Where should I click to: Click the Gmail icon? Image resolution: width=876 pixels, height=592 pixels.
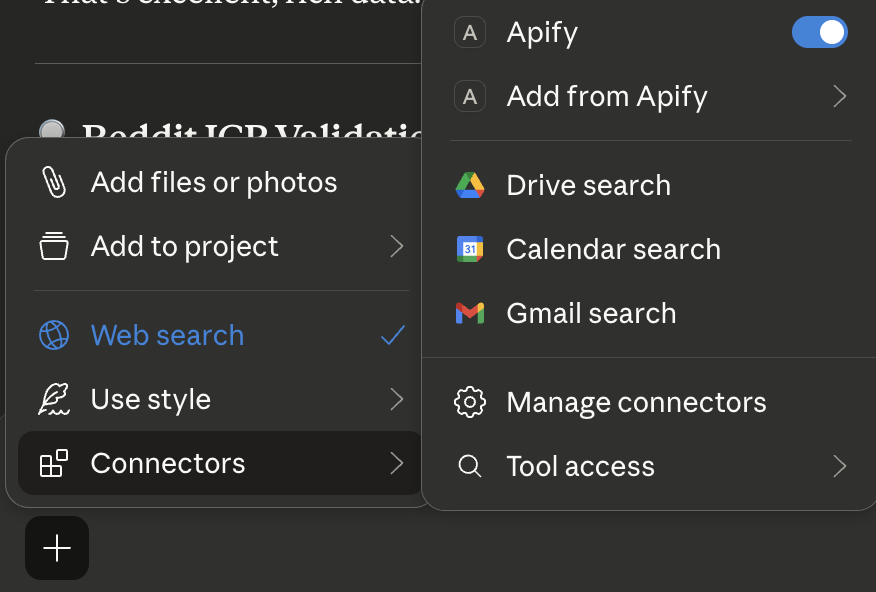[x=470, y=313]
